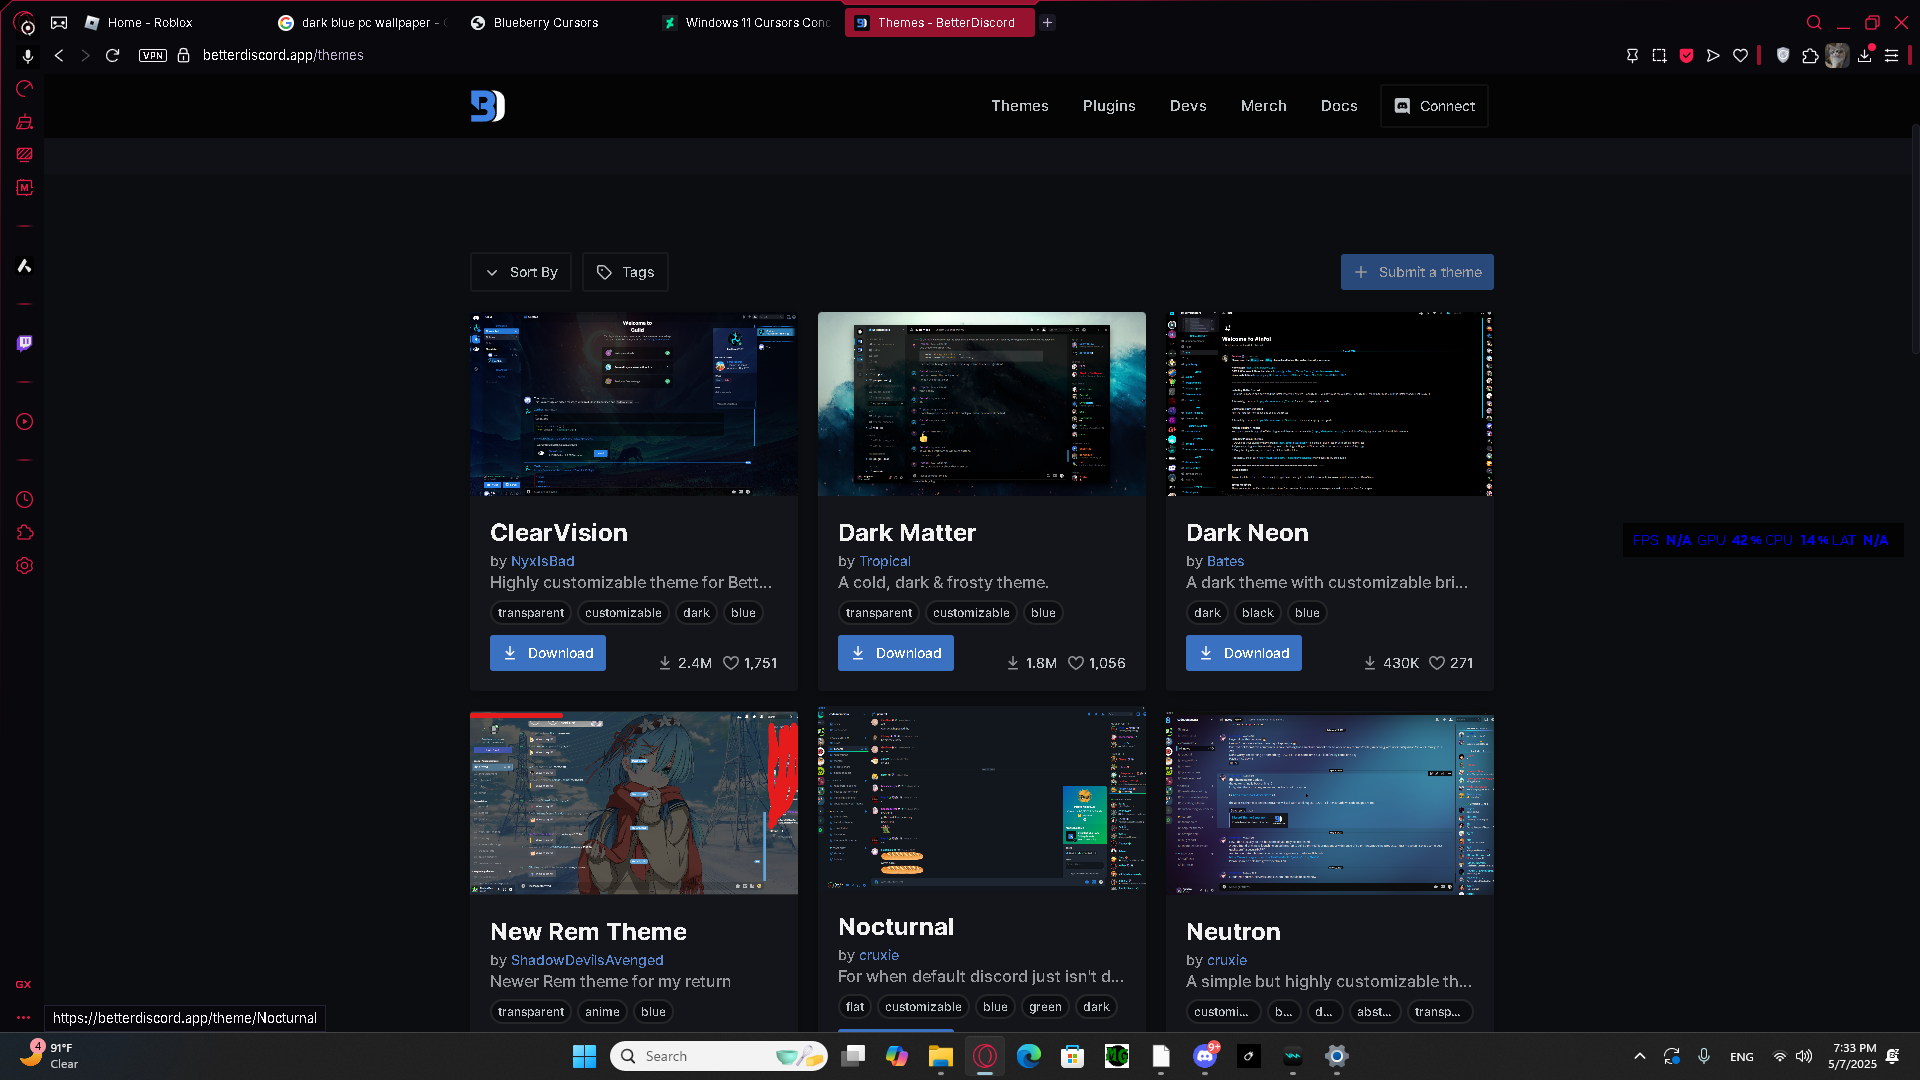Open browser downloads icon in toolbar
This screenshot has height=1080, width=1920.
click(1865, 56)
